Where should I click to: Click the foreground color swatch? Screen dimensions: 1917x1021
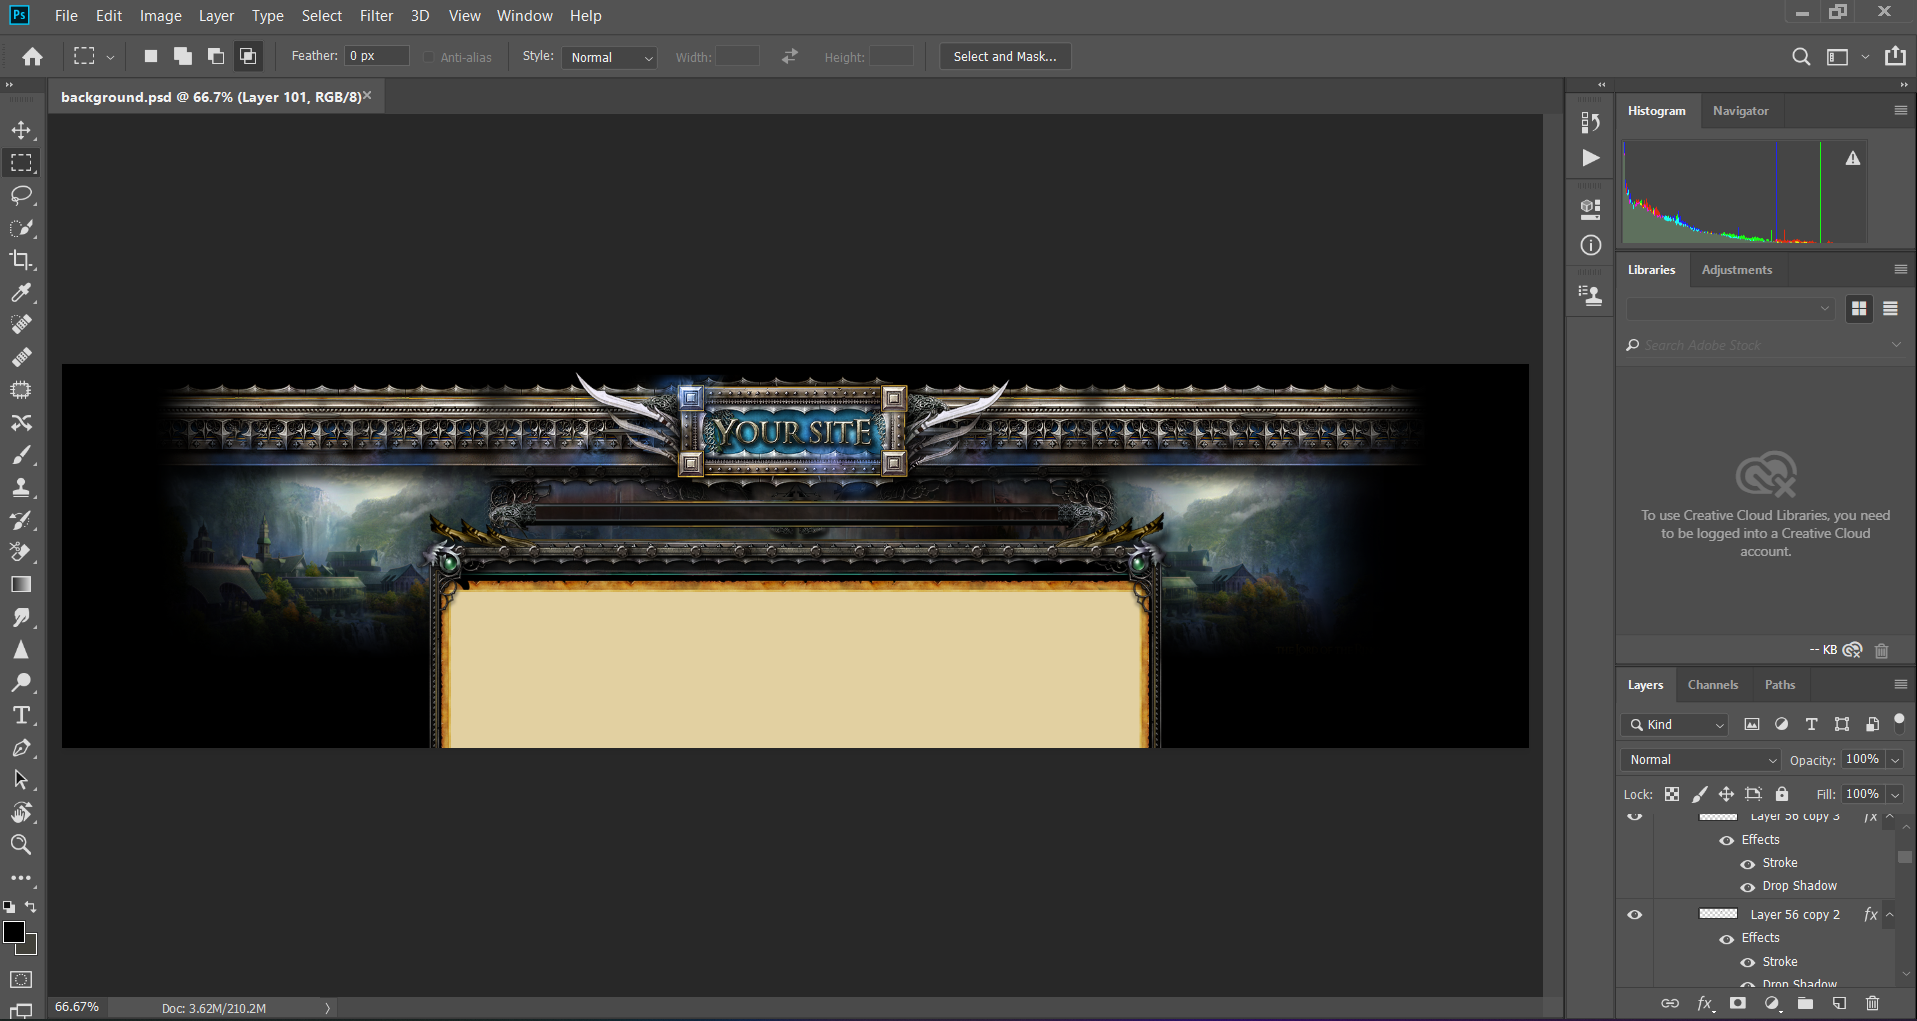(14, 932)
